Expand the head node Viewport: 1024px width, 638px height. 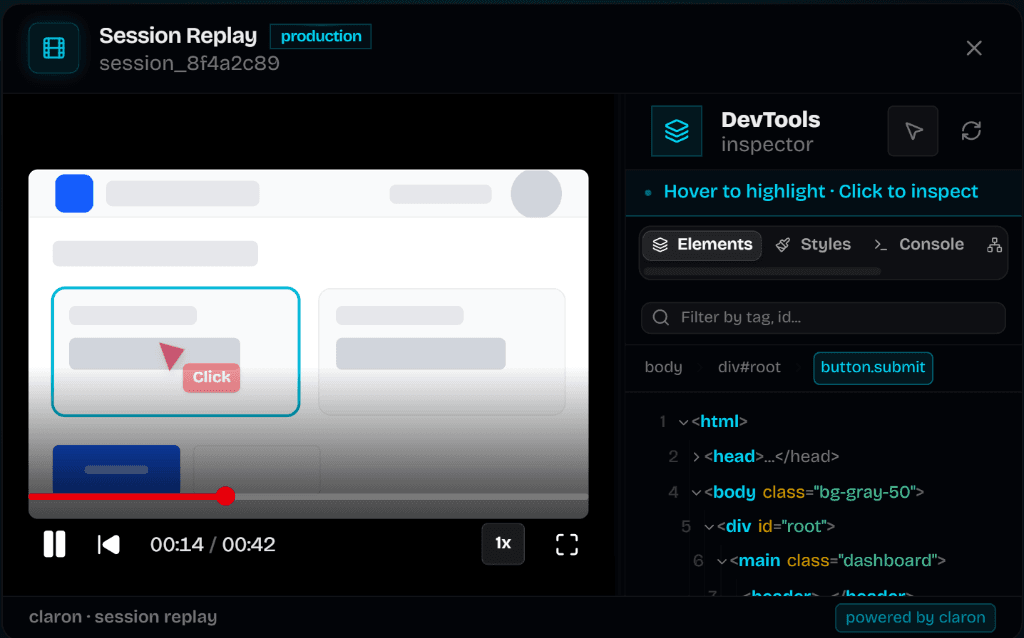[696, 456]
